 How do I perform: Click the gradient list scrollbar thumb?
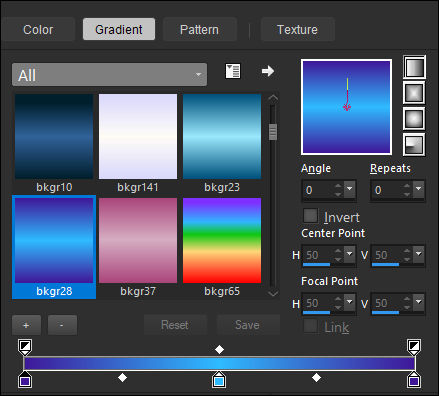(x=273, y=132)
